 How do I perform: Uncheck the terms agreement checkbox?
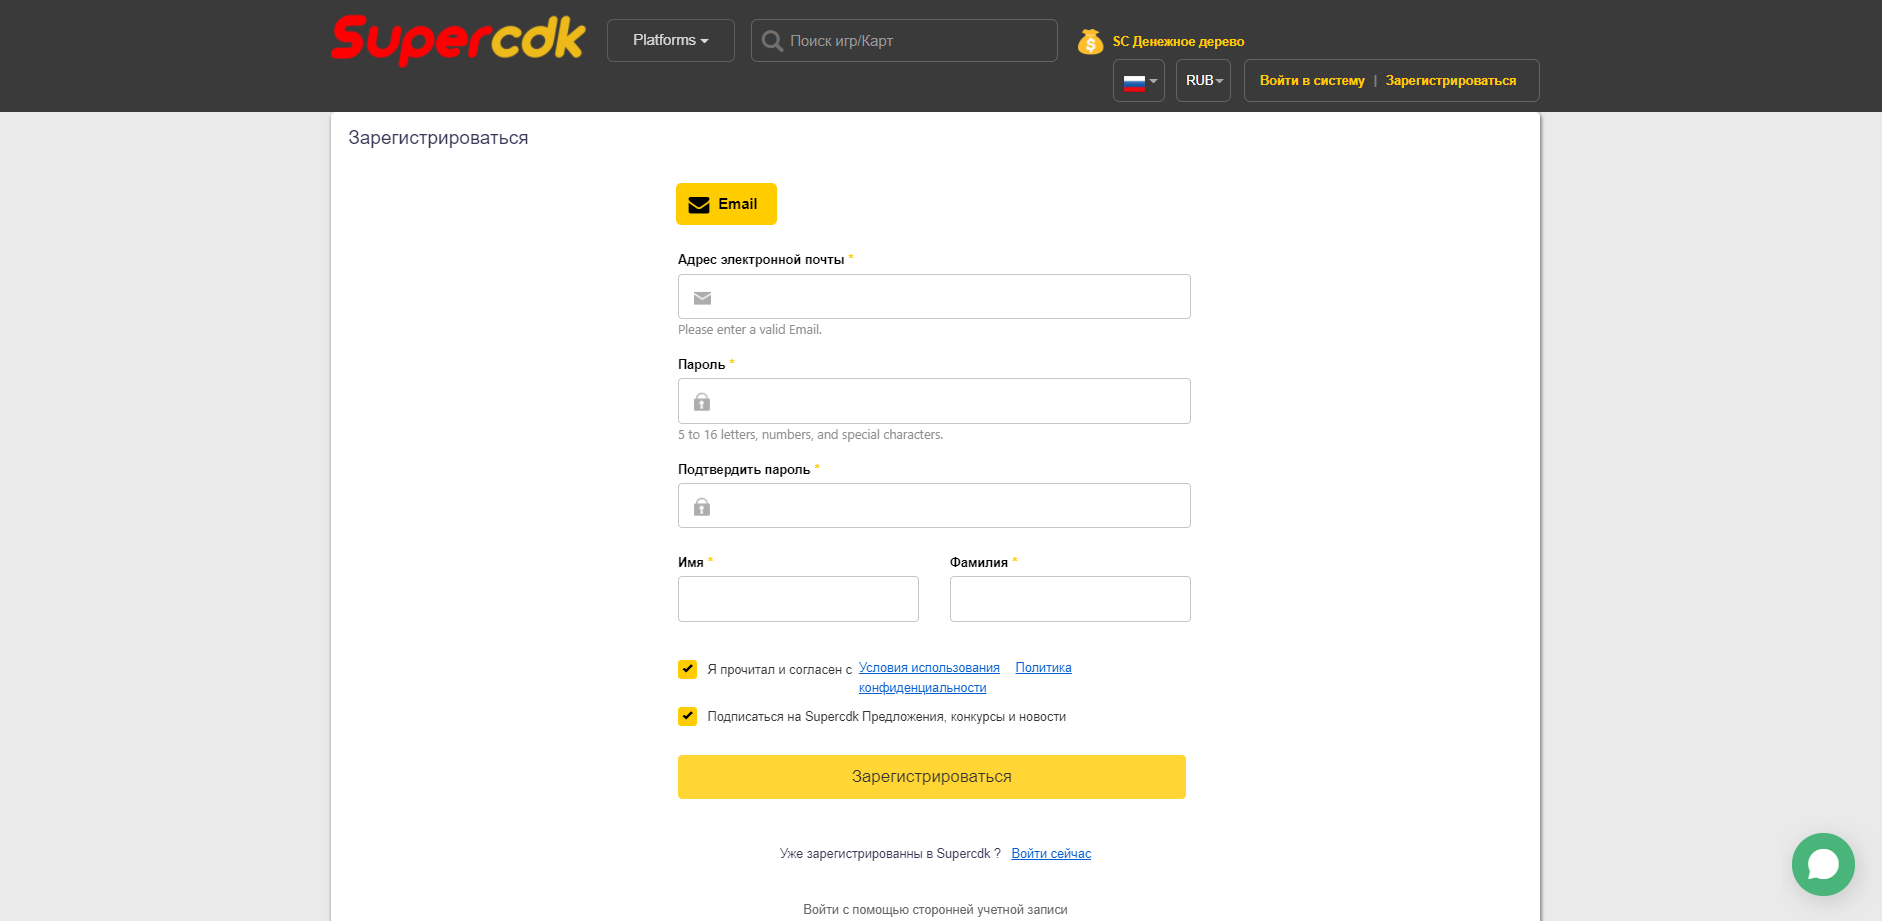(687, 669)
